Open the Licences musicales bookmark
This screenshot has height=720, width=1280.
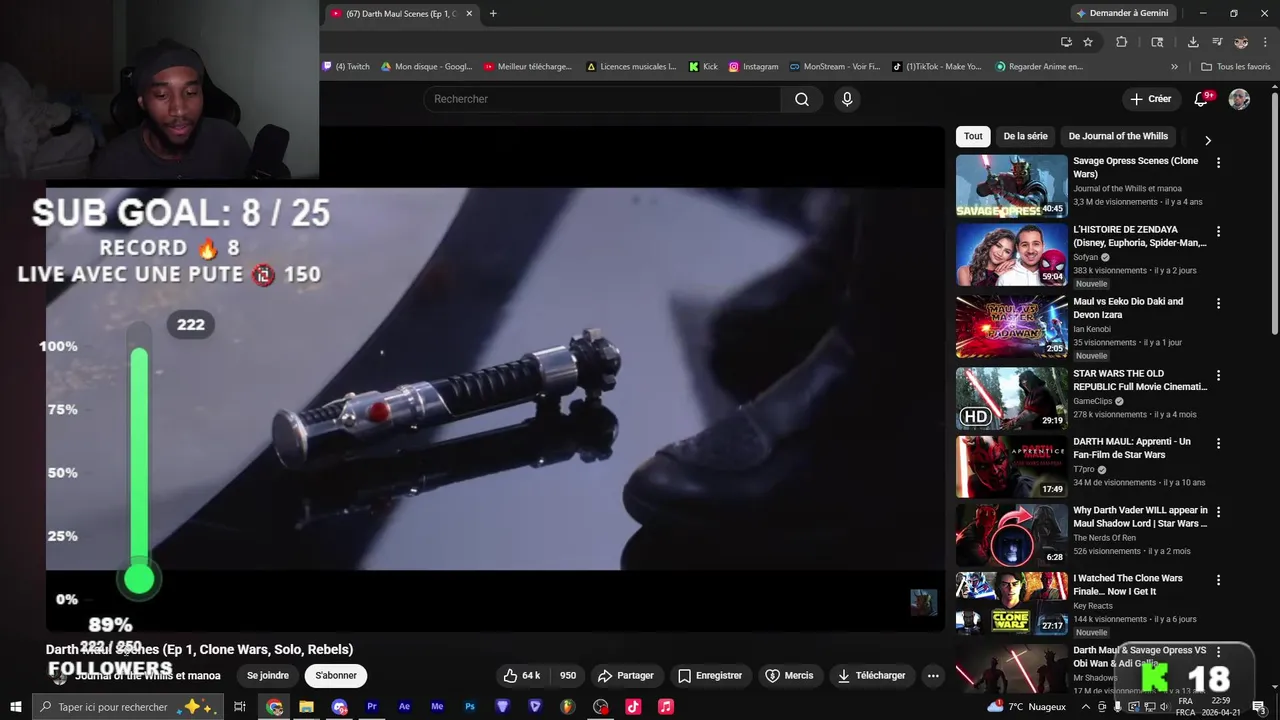coord(631,67)
